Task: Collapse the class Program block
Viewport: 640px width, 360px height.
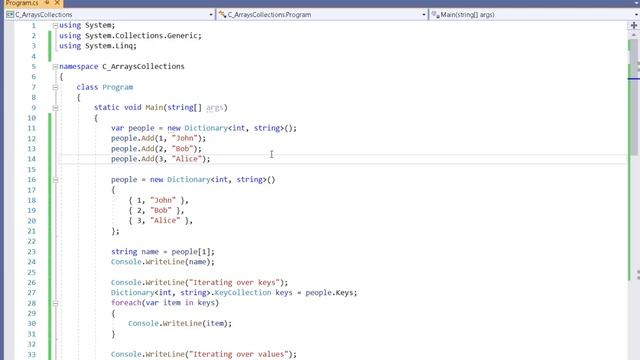Action: [55, 87]
